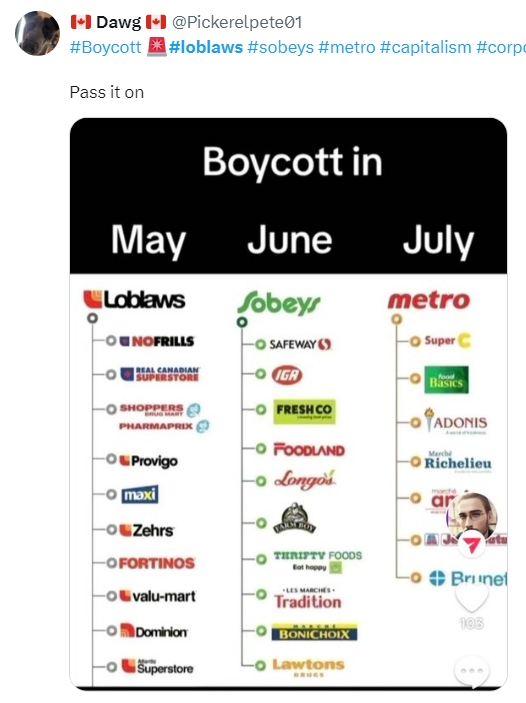Open the #metro hashtag link
The width and height of the screenshot is (526, 703).
click(347, 47)
